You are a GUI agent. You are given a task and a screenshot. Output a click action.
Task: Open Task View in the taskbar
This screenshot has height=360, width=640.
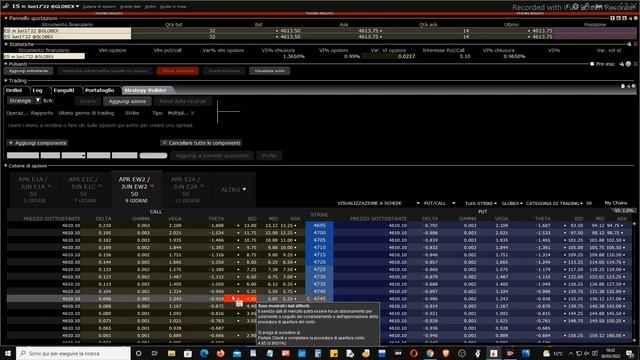[x=155, y=353]
